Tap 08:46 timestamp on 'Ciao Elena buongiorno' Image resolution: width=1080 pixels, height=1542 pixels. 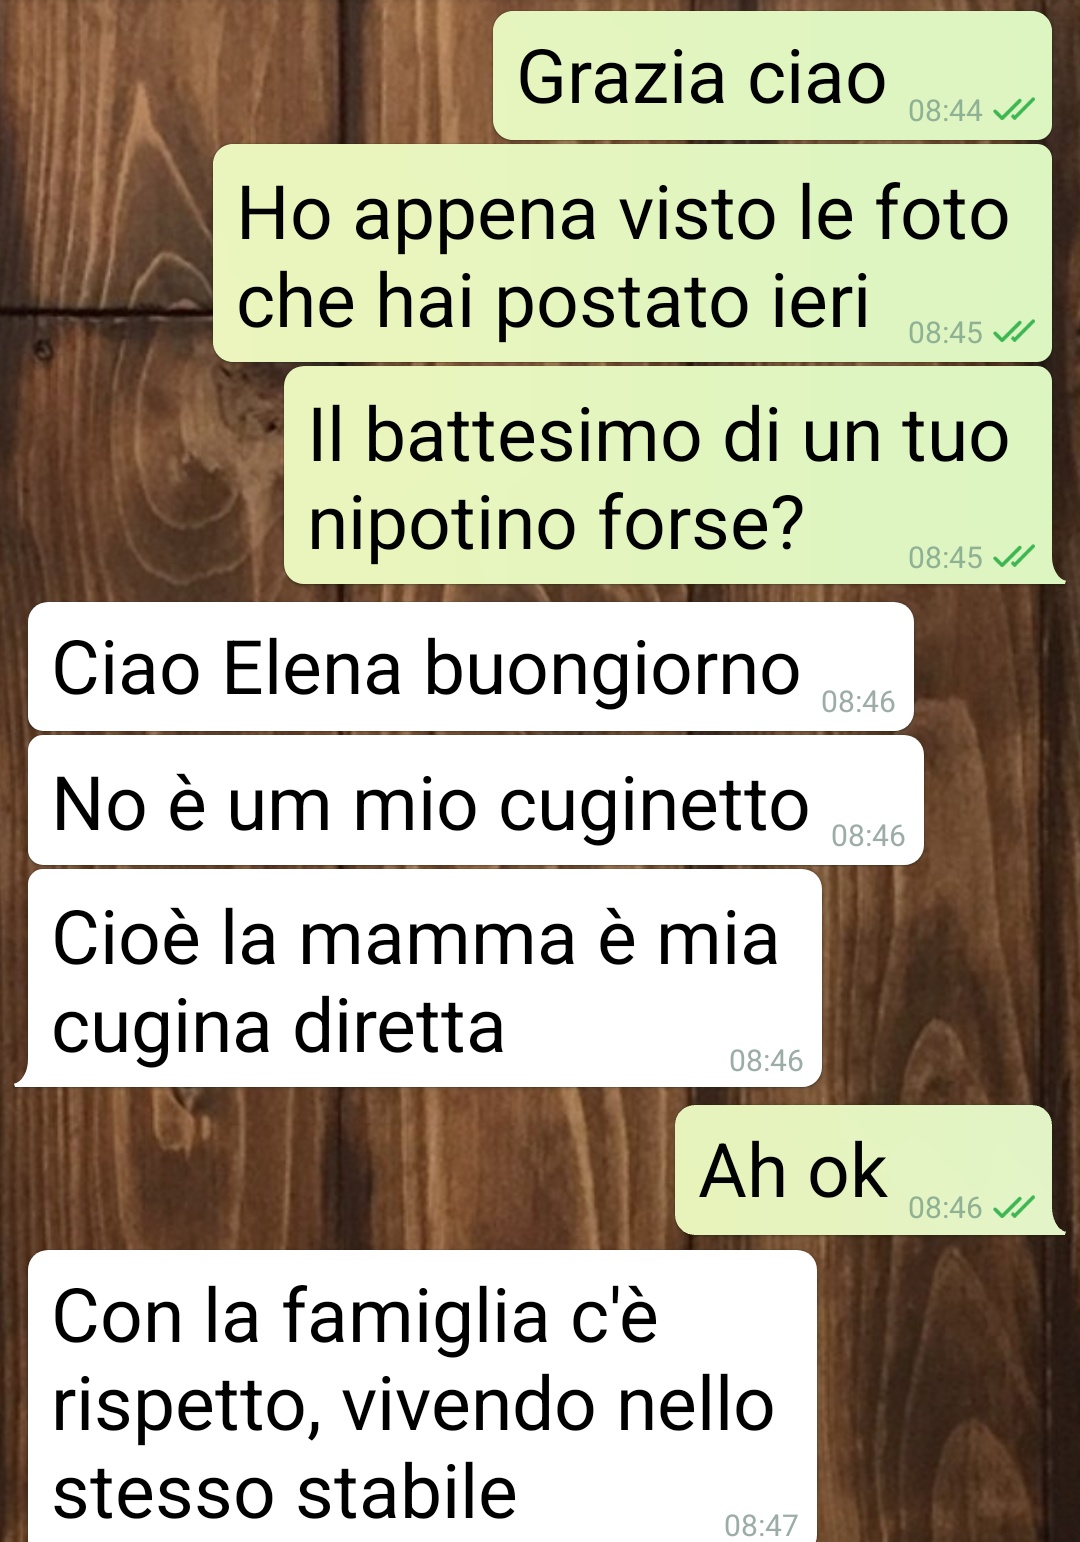pos(858,702)
